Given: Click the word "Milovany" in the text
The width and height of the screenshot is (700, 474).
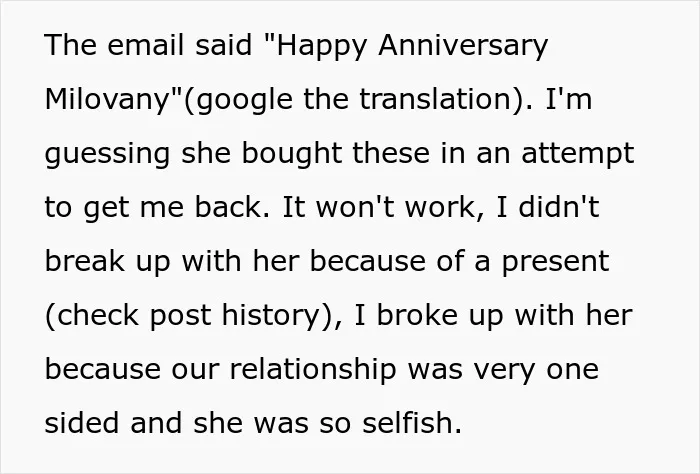Looking at the screenshot, I should [x=106, y=99].
